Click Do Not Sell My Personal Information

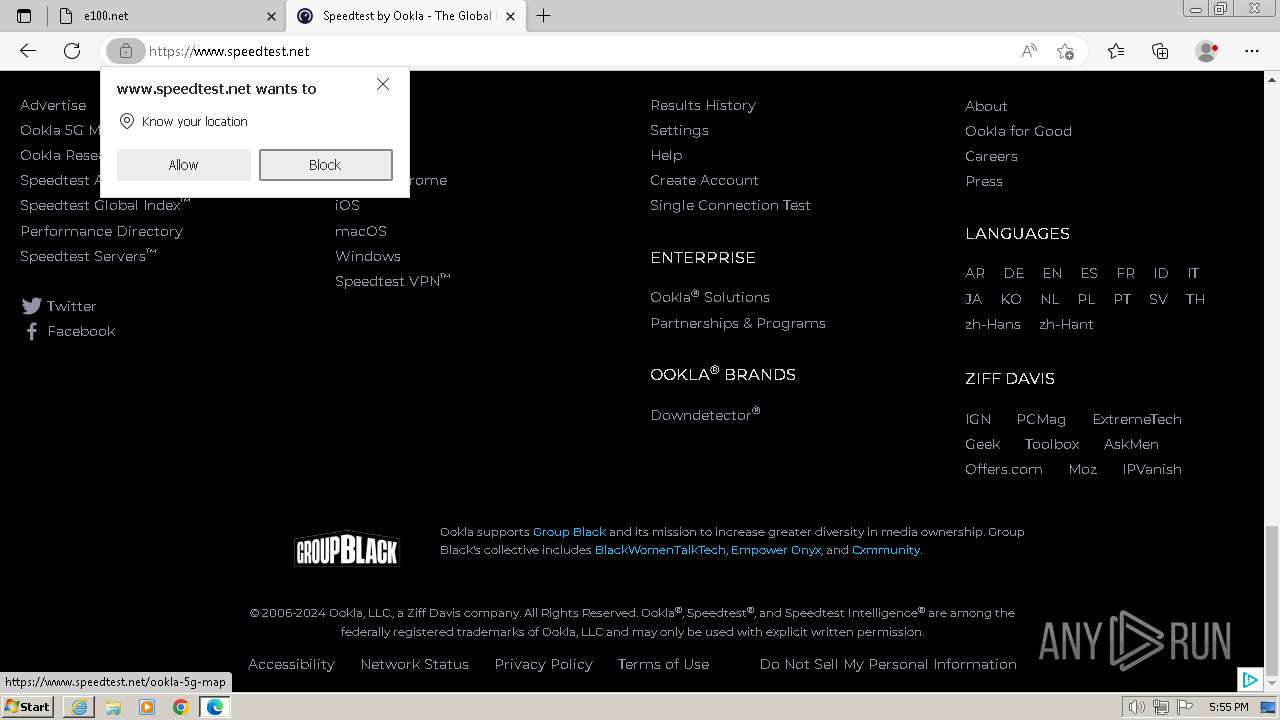tap(888, 664)
